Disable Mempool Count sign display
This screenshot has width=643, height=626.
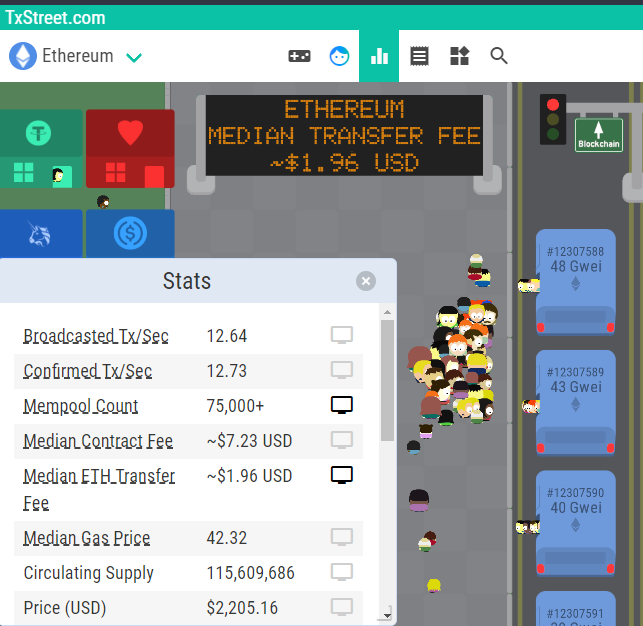(x=342, y=405)
